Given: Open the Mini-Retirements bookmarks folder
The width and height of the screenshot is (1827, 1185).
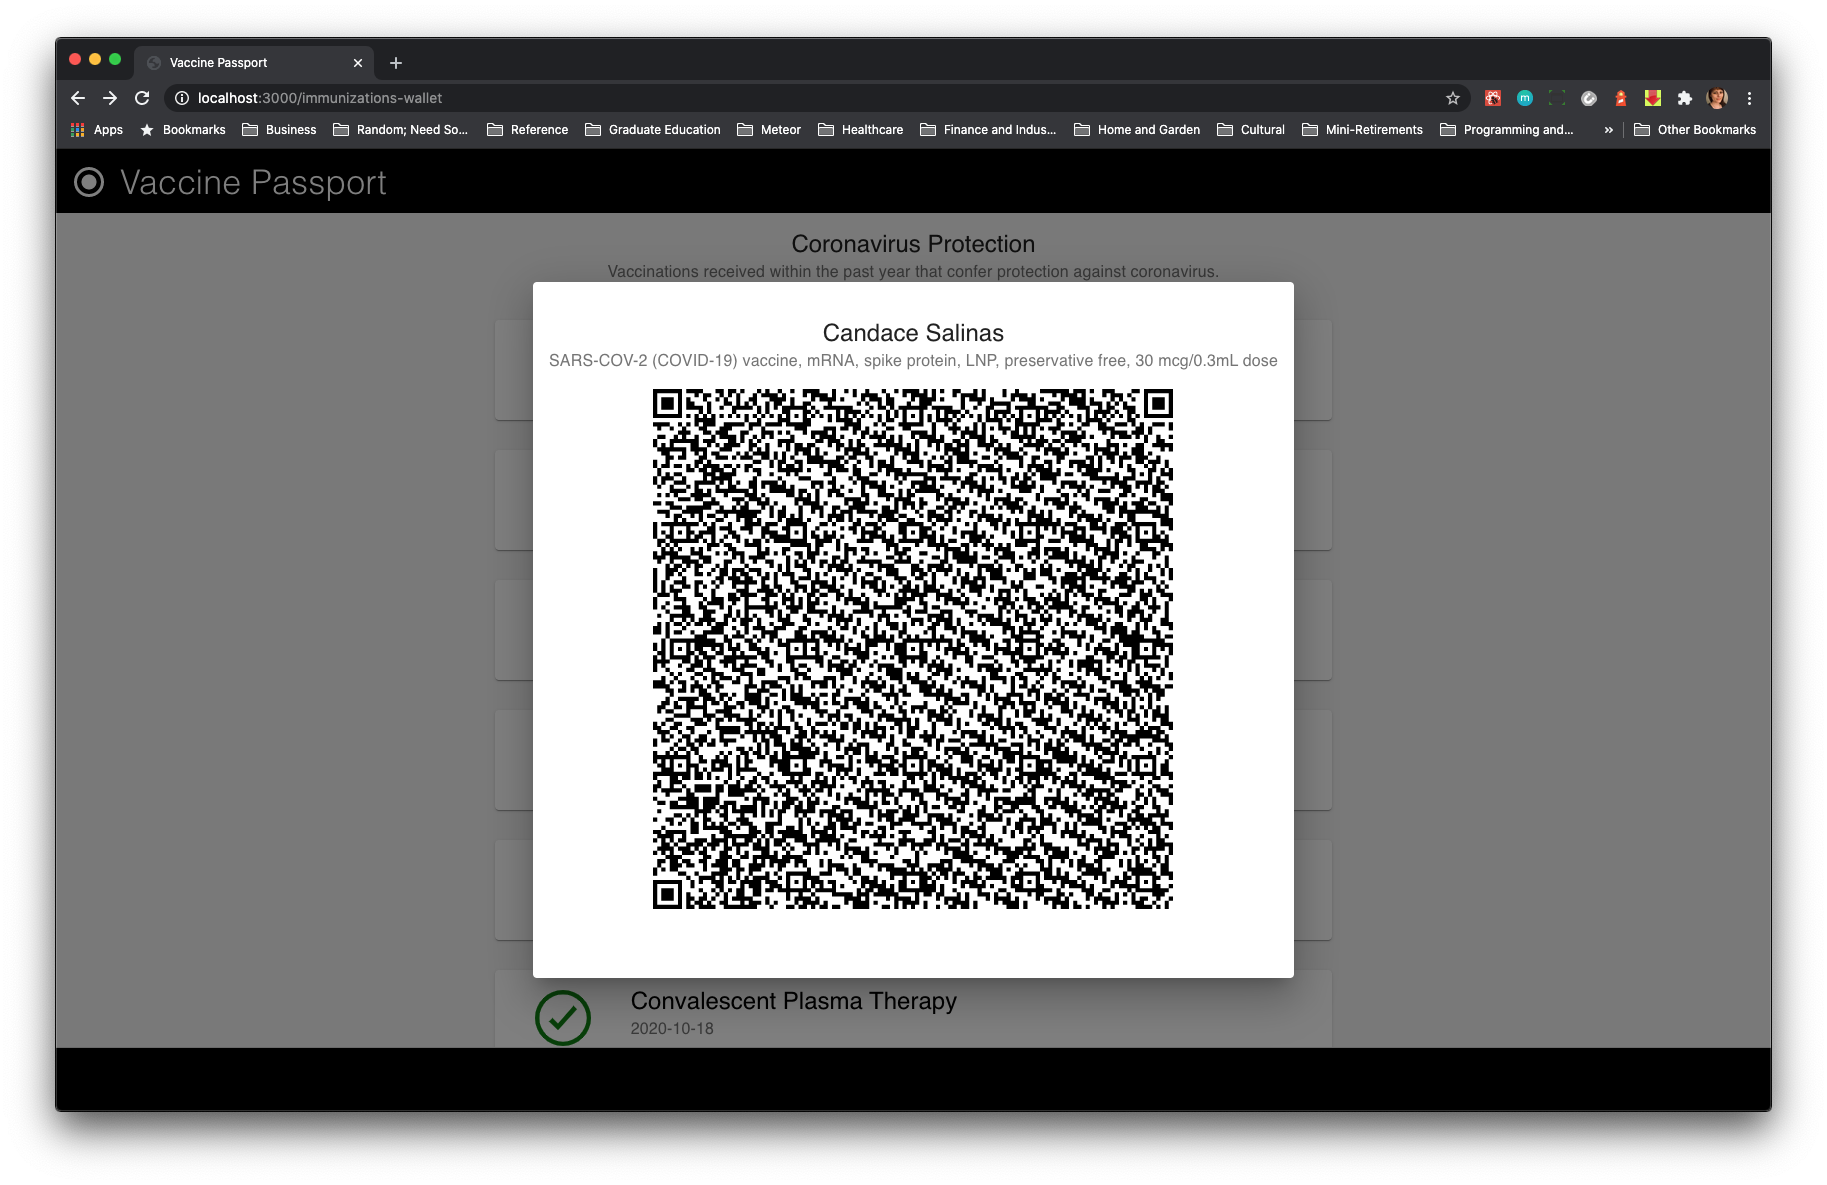Looking at the screenshot, I should coord(1362,130).
